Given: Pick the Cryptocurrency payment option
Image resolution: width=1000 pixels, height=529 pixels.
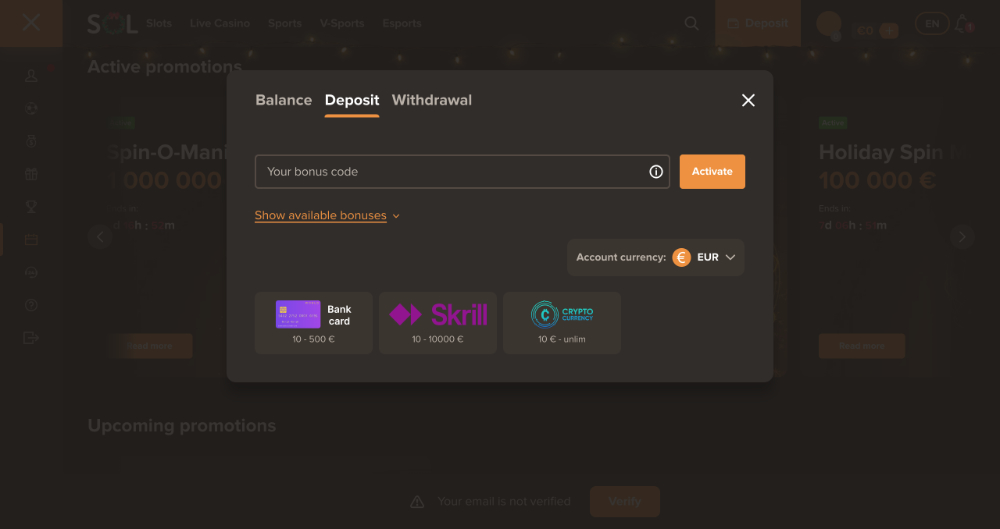Looking at the screenshot, I should 561,322.
